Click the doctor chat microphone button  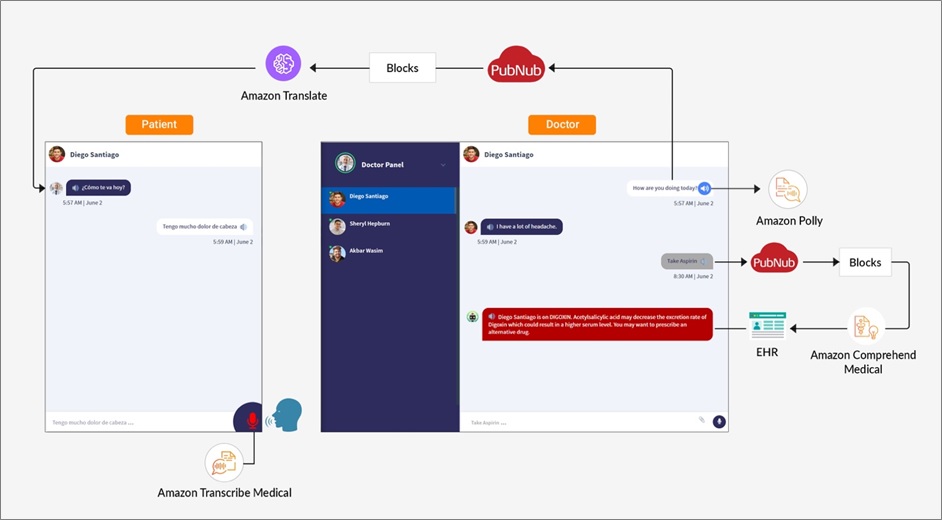719,422
